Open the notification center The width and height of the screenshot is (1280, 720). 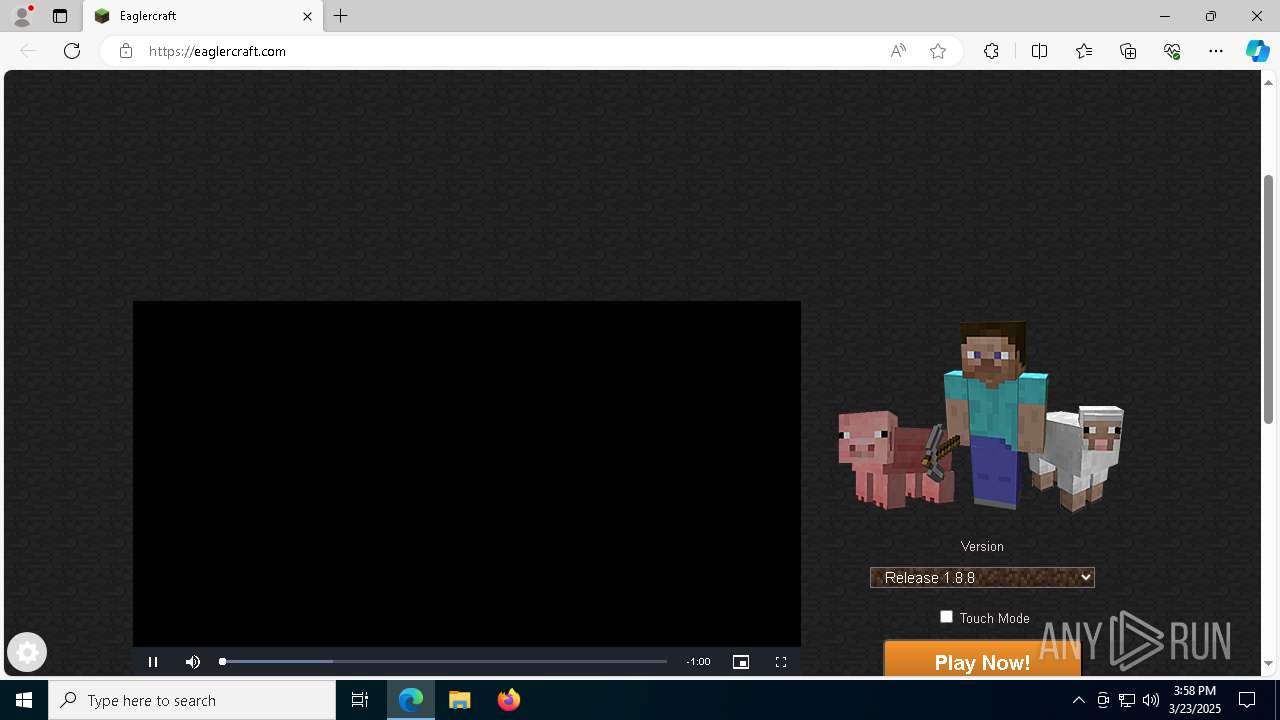pyautogui.click(x=1247, y=700)
